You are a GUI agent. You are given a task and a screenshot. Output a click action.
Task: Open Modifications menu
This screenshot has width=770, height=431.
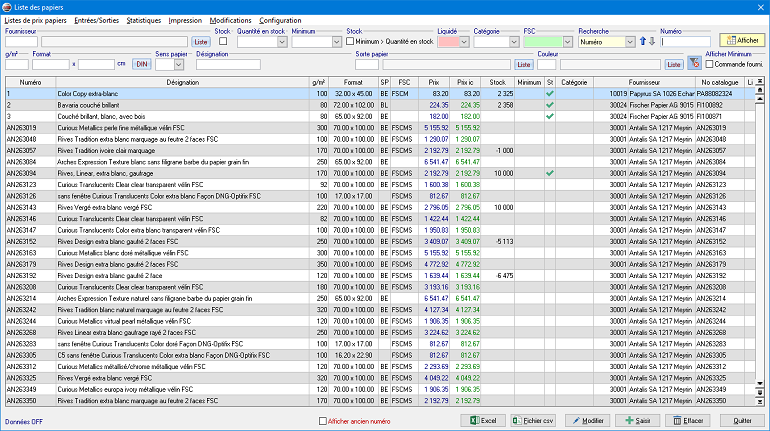coord(230,21)
